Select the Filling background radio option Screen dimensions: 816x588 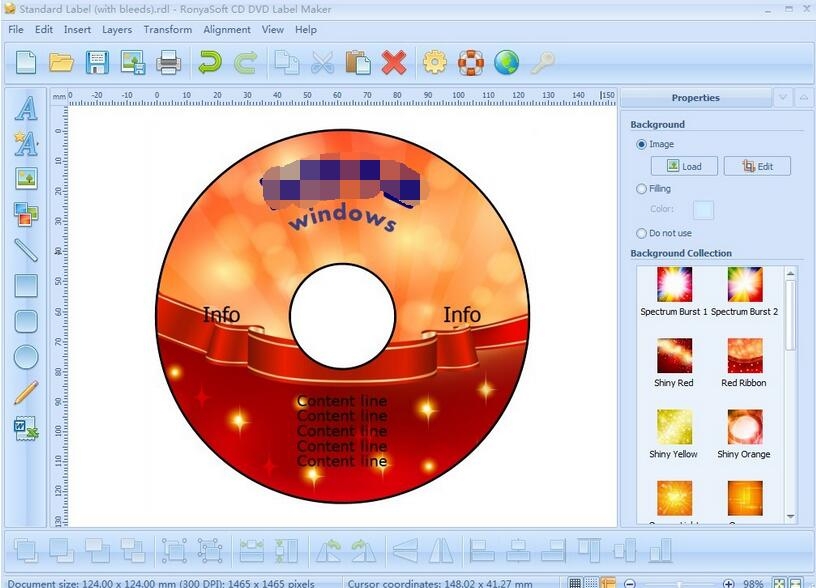[x=641, y=189]
